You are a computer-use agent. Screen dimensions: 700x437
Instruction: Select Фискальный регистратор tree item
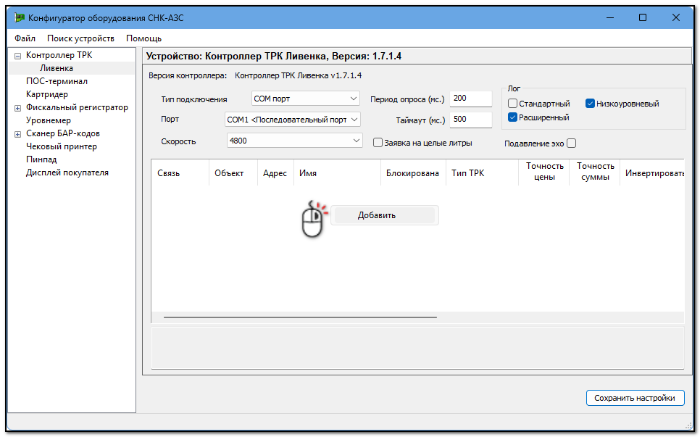tap(77, 107)
